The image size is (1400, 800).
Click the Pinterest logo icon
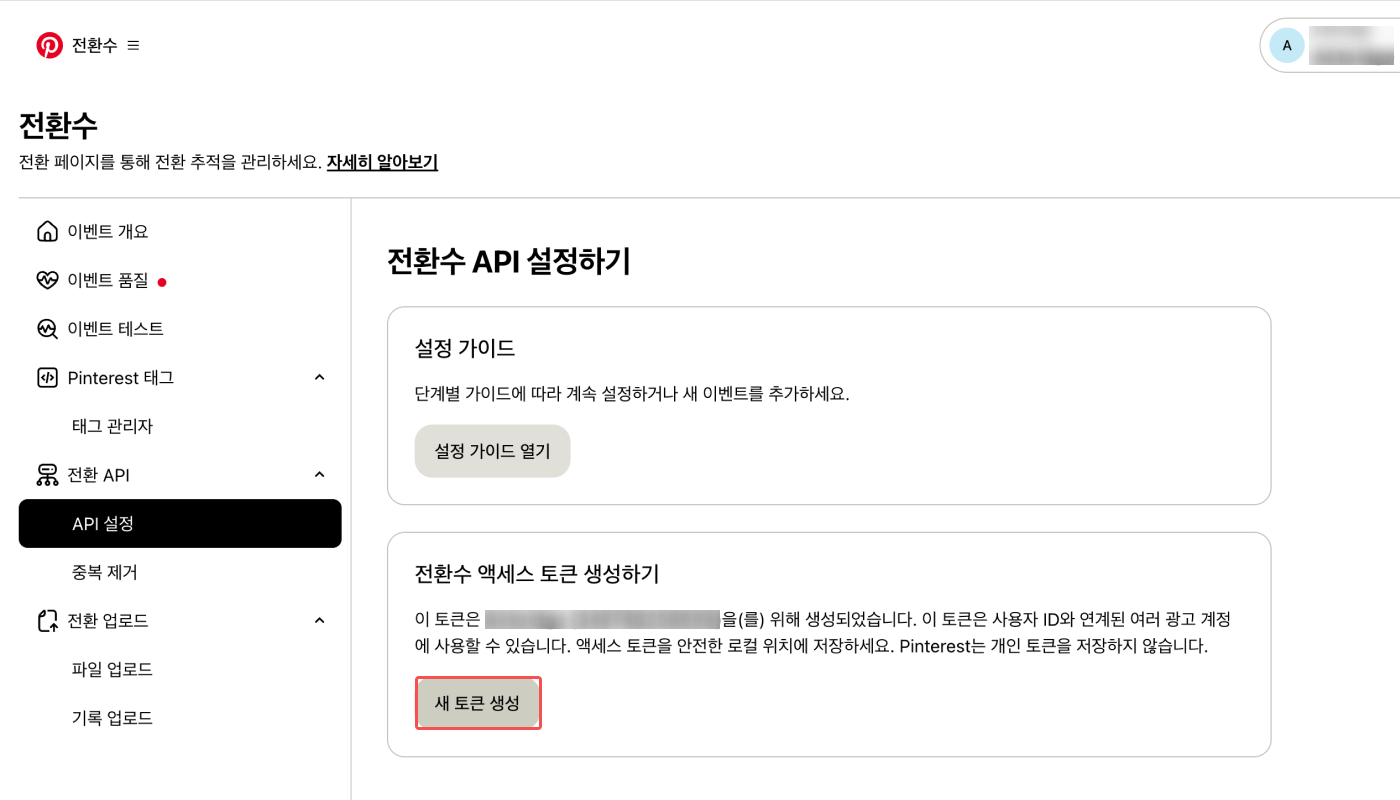click(49, 45)
